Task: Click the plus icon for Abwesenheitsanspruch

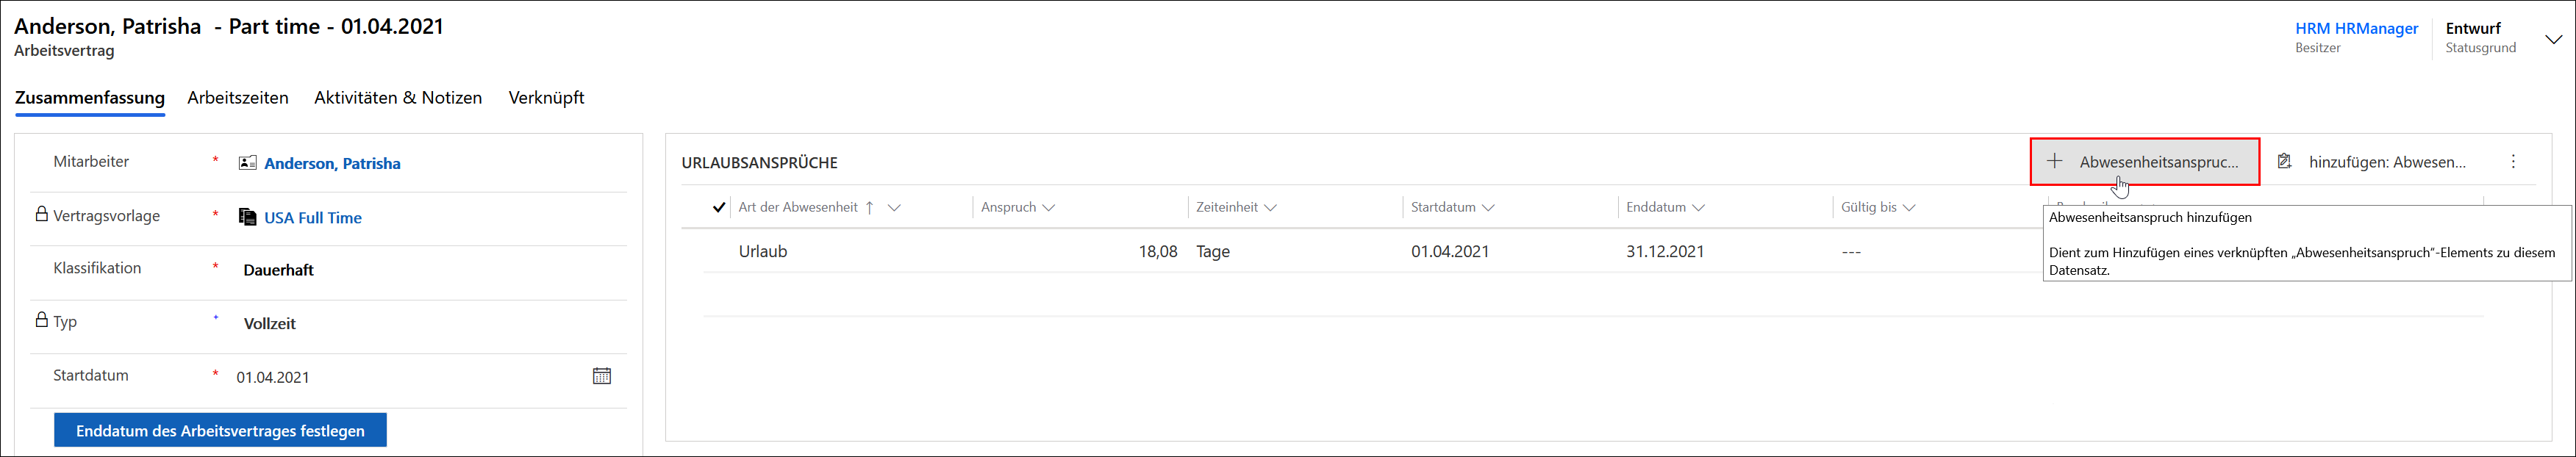Action: [x=2054, y=161]
